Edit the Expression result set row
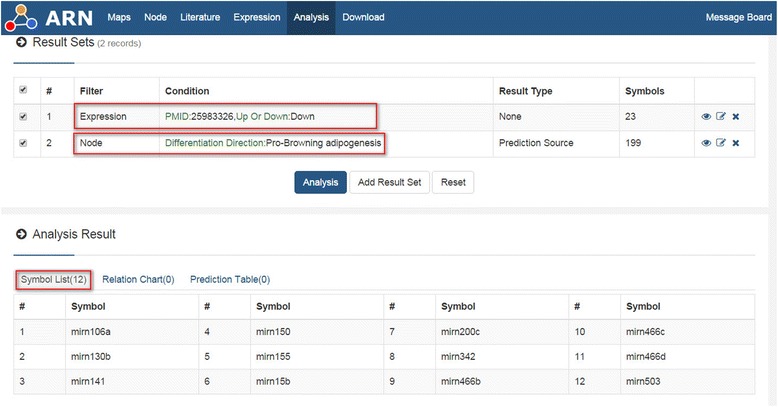This screenshot has height=407, width=778. (x=721, y=116)
